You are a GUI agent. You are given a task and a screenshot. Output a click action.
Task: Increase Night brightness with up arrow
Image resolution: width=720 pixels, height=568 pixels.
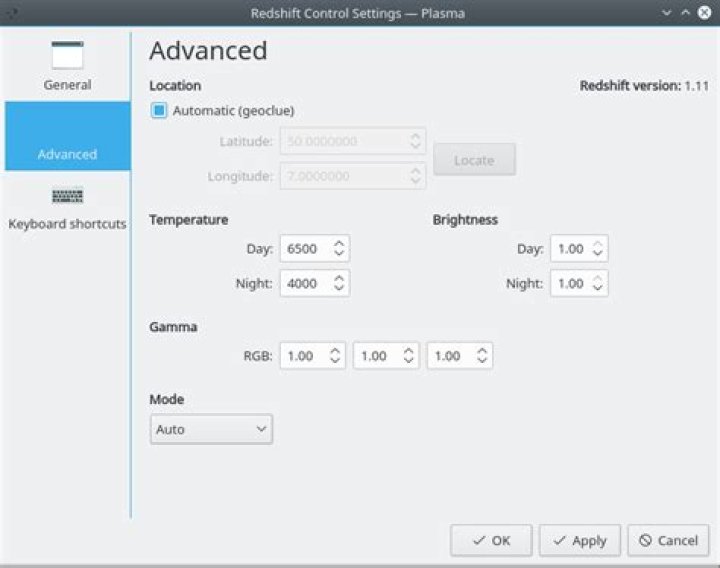click(x=597, y=278)
